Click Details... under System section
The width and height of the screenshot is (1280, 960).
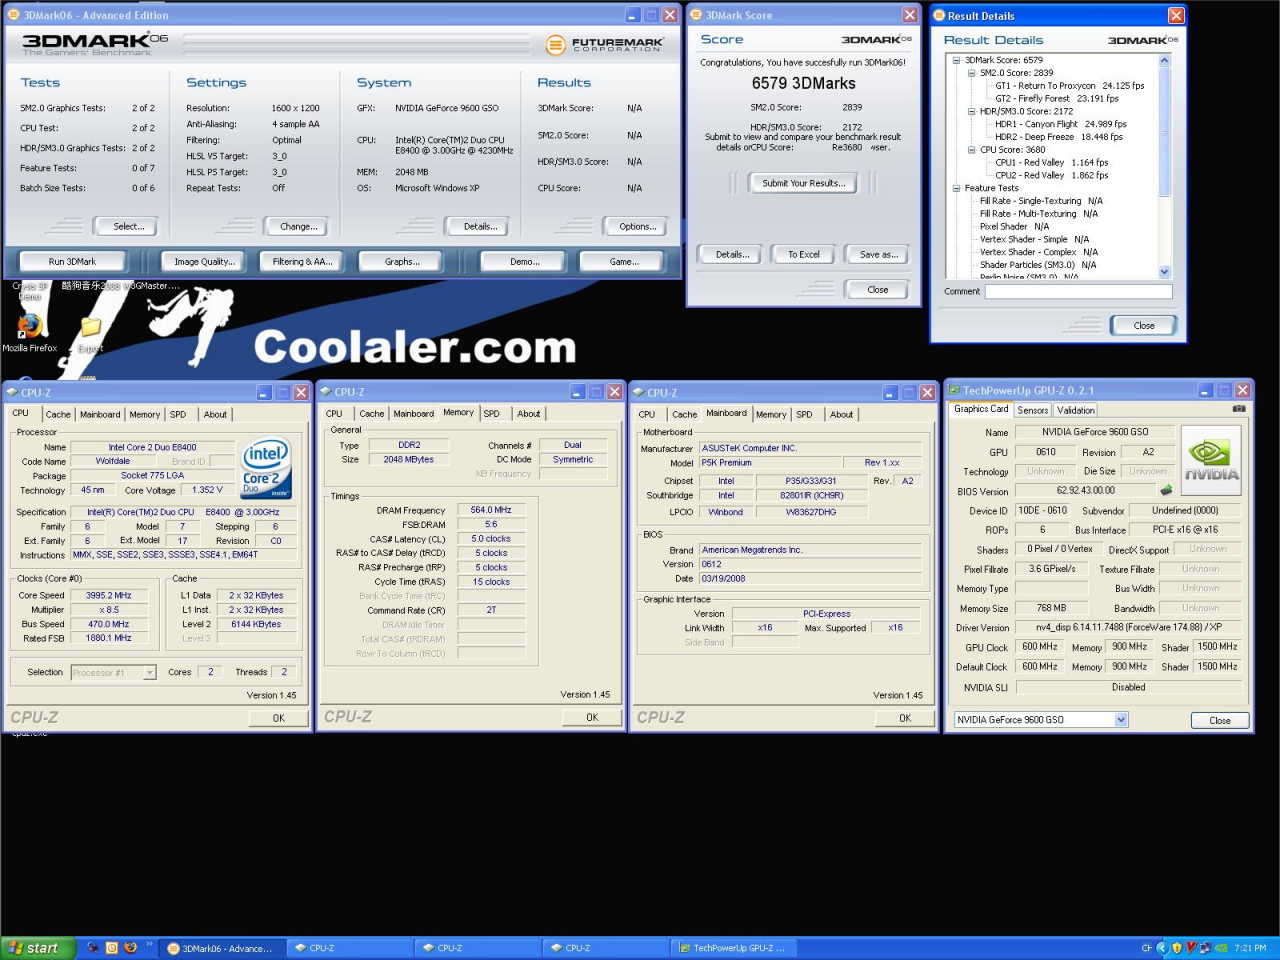click(x=480, y=227)
